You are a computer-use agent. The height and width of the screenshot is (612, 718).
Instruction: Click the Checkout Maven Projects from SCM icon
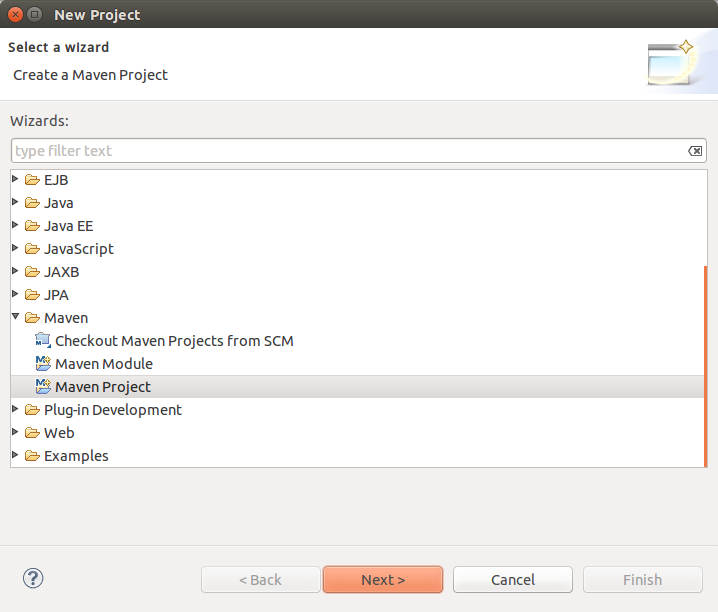[x=43, y=341]
